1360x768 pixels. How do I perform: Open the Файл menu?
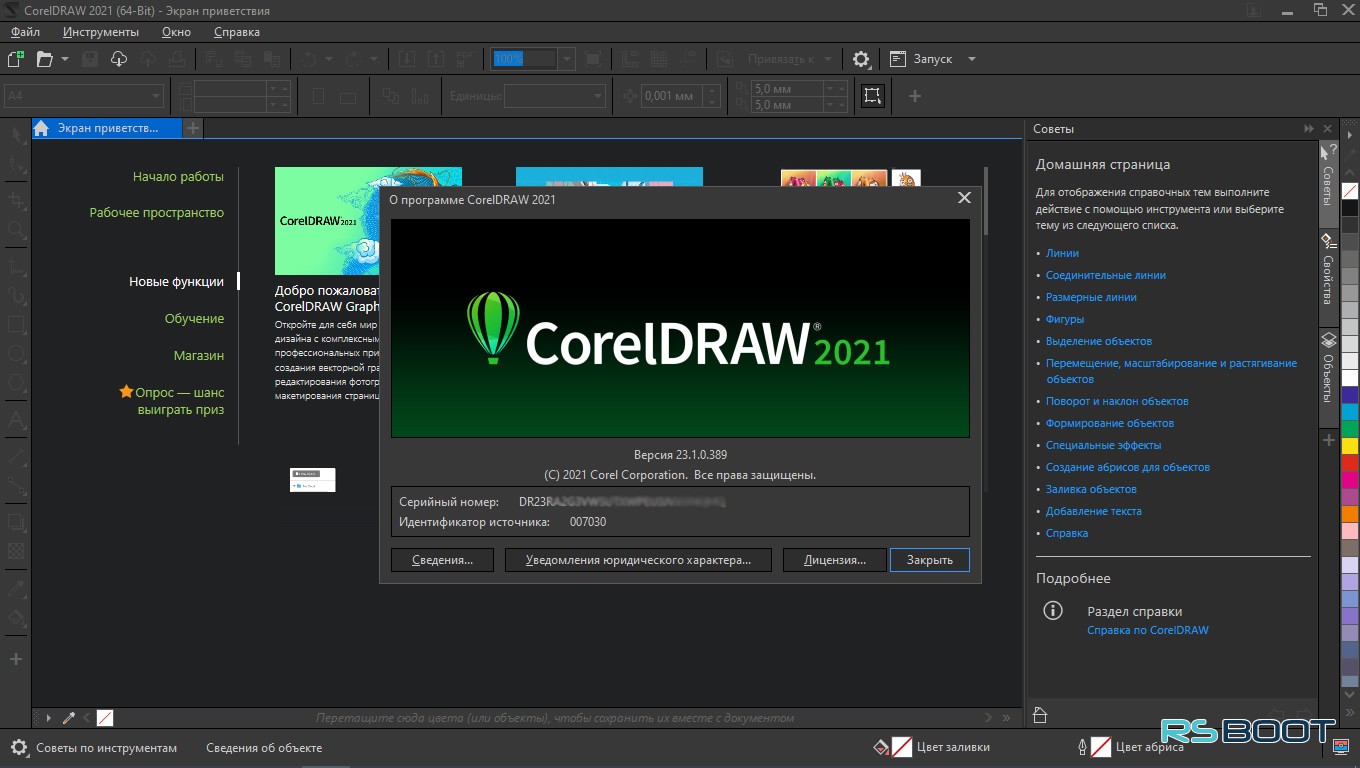point(26,32)
